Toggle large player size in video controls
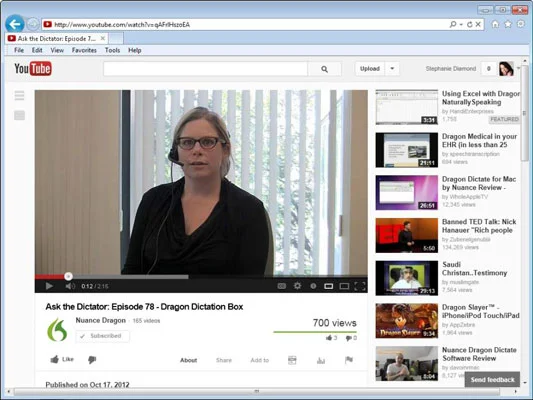Screen dimensions: 533x400 click(344, 286)
